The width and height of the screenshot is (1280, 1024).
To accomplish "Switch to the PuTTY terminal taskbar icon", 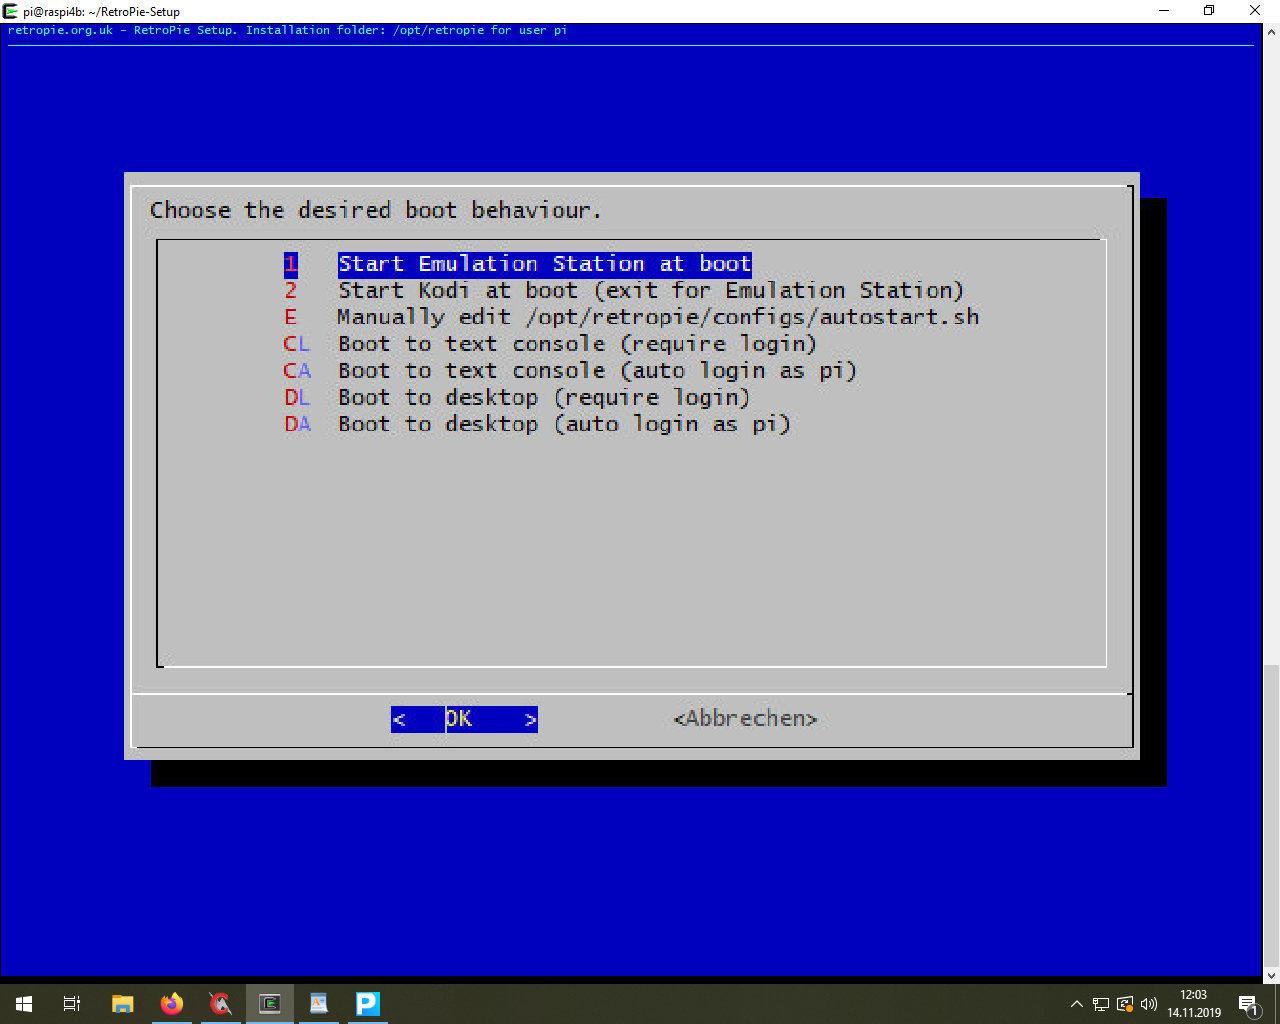I will point(270,1004).
